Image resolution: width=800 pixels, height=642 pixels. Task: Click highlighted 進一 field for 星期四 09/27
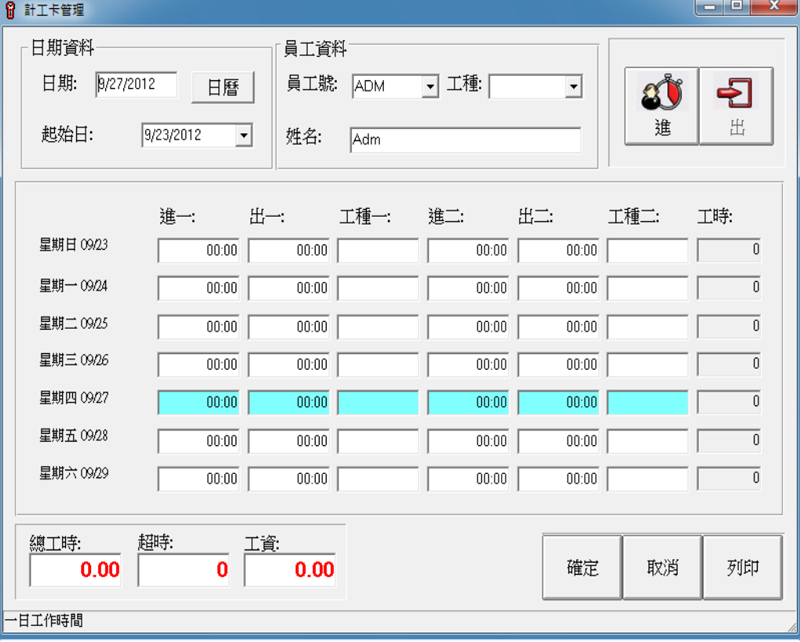coord(198,403)
